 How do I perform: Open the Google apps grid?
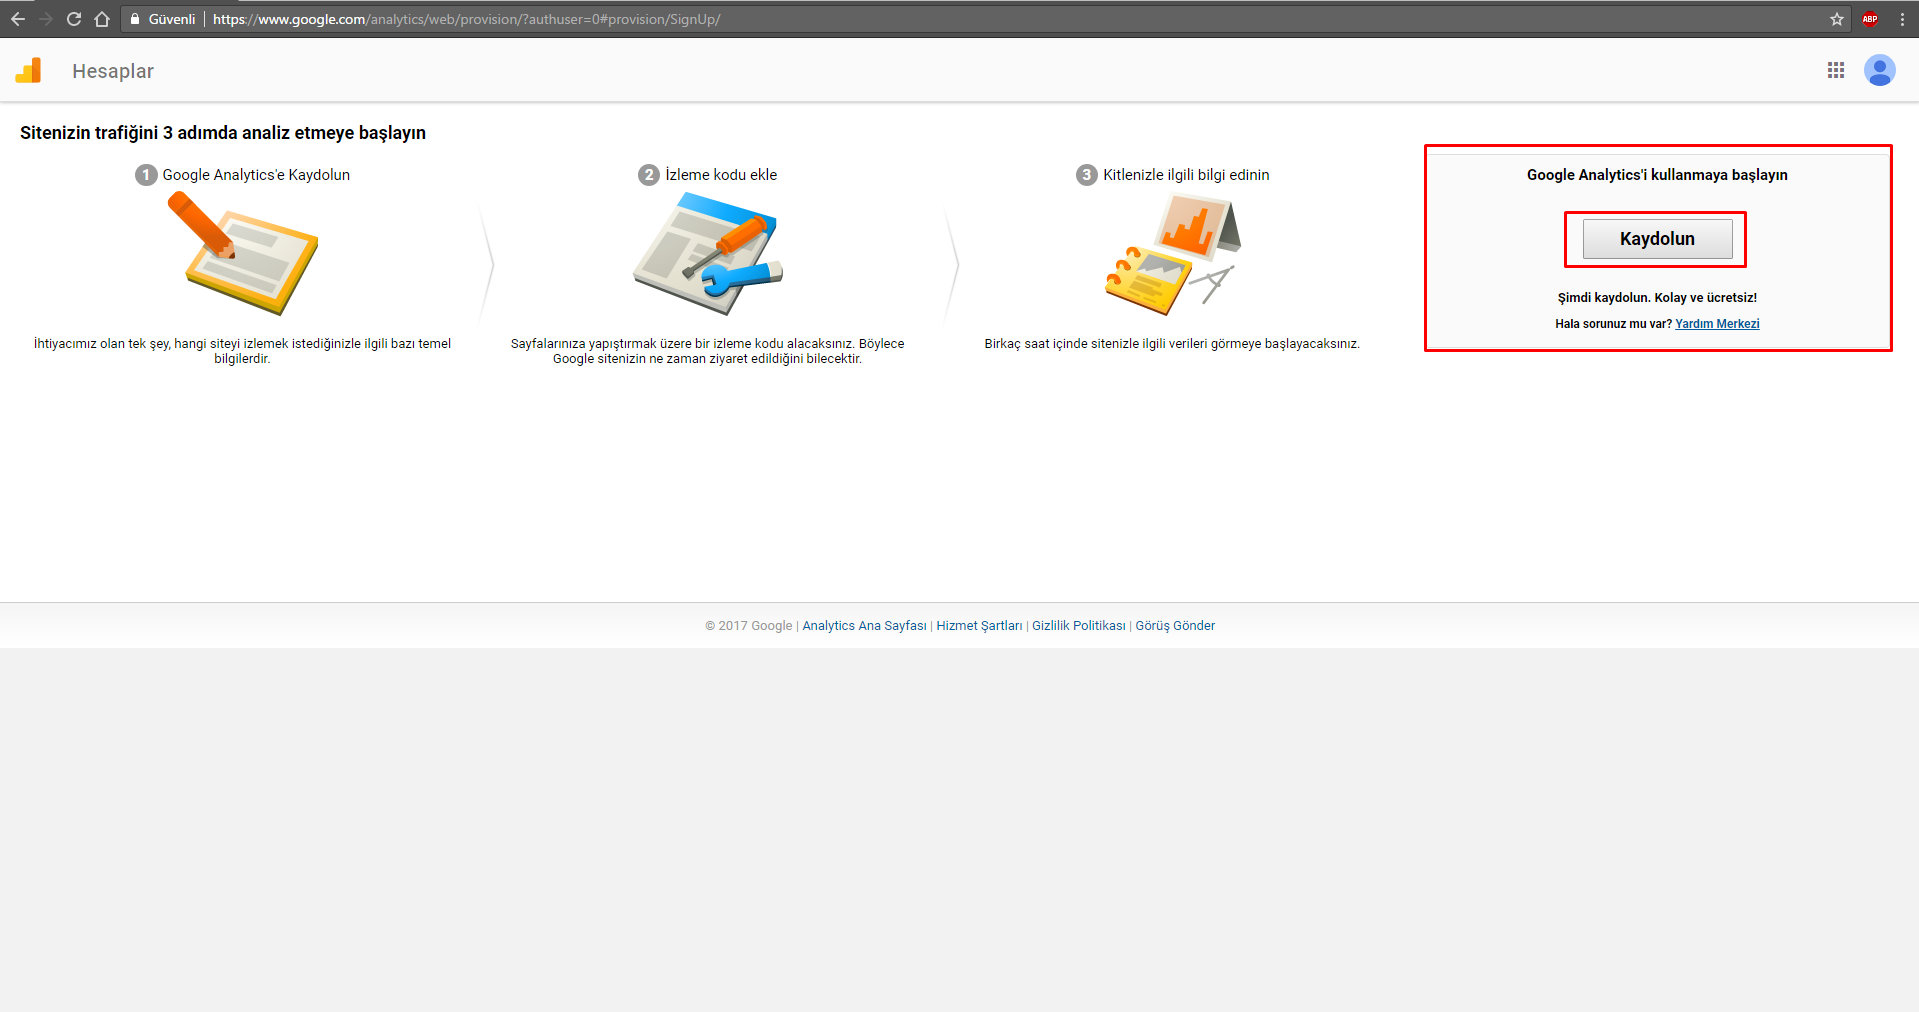pos(1835,70)
